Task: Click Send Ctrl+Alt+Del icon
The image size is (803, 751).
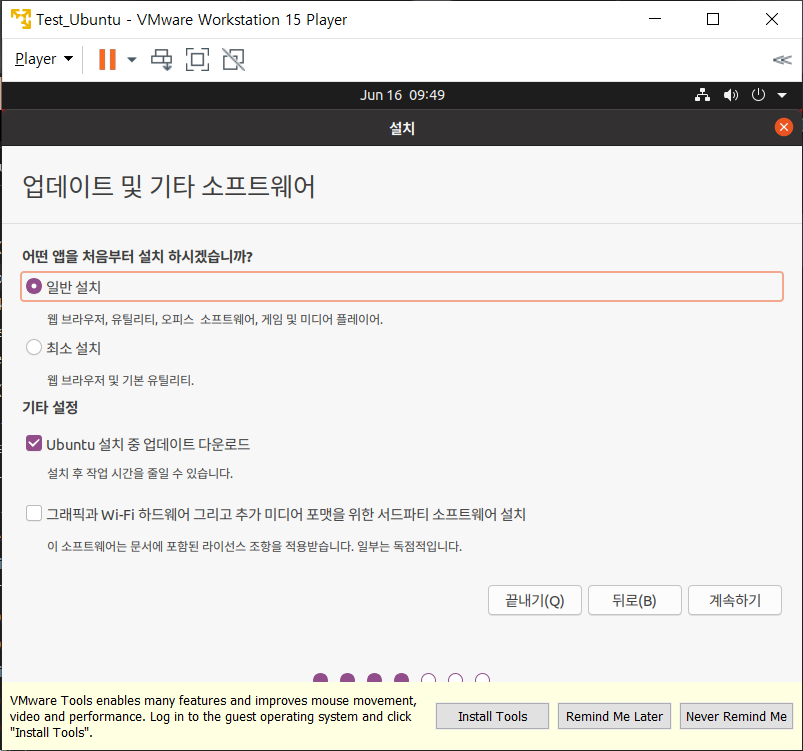Action: pos(161,59)
